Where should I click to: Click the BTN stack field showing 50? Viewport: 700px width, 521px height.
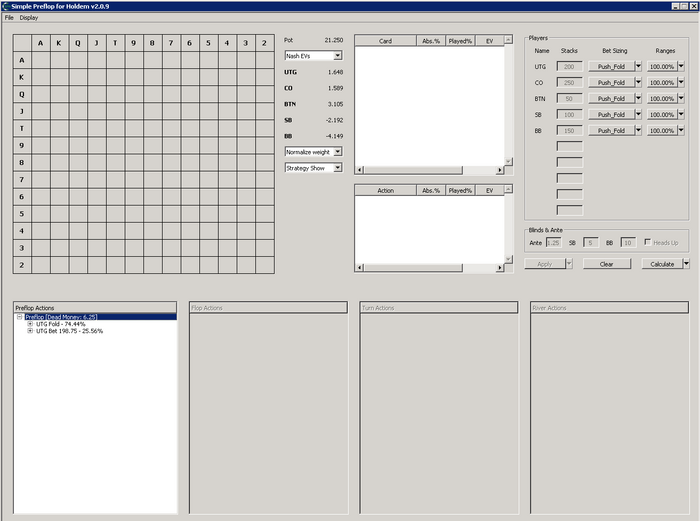point(569,99)
